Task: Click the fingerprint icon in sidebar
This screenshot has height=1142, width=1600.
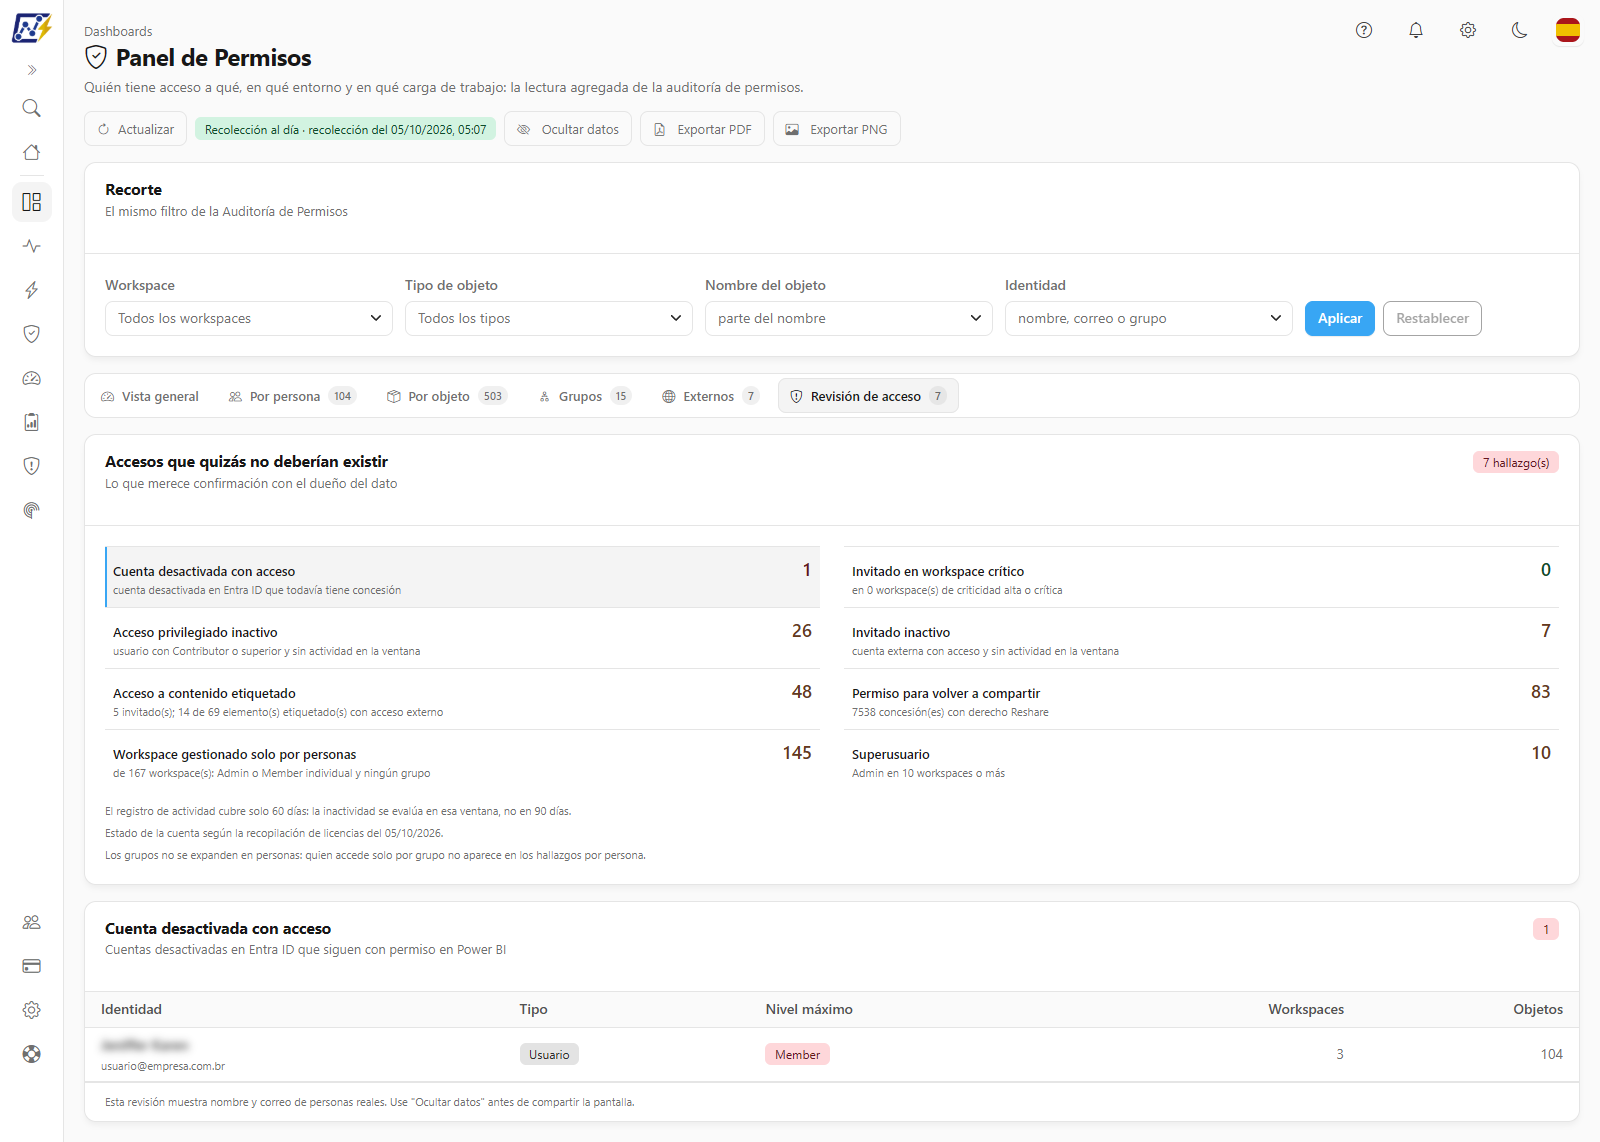Action: (32, 510)
